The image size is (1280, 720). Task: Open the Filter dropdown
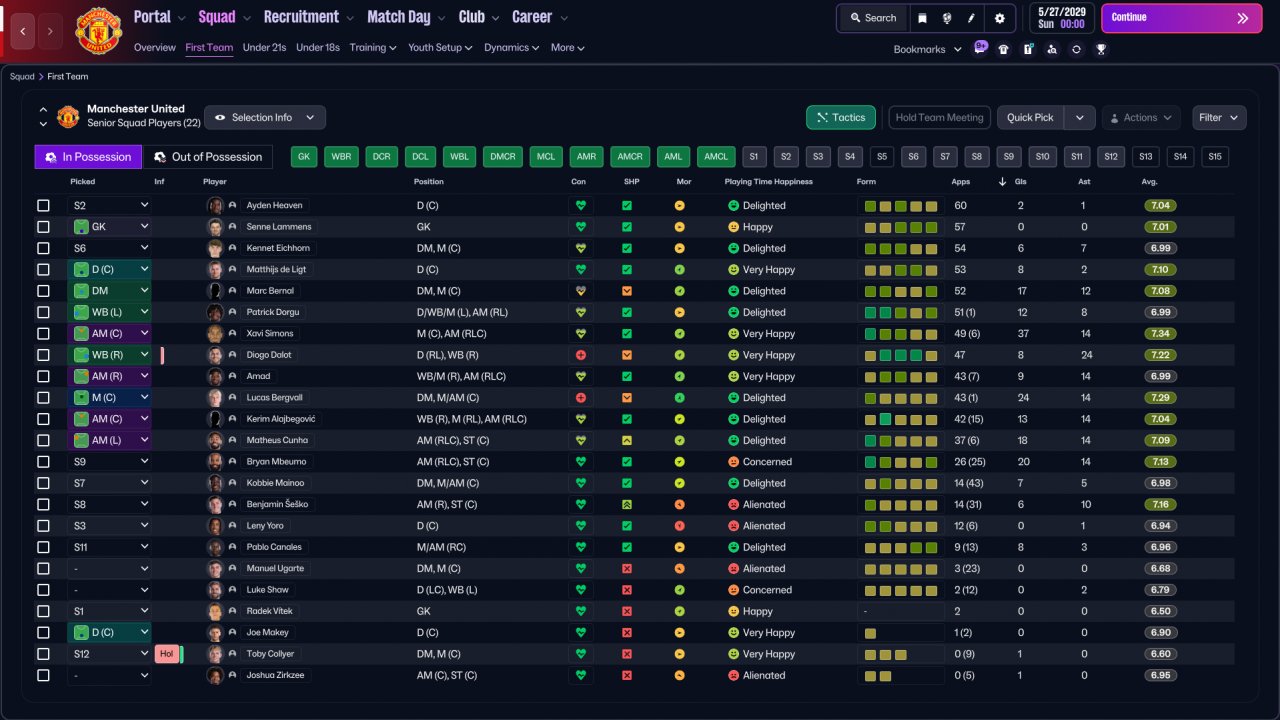point(1219,118)
